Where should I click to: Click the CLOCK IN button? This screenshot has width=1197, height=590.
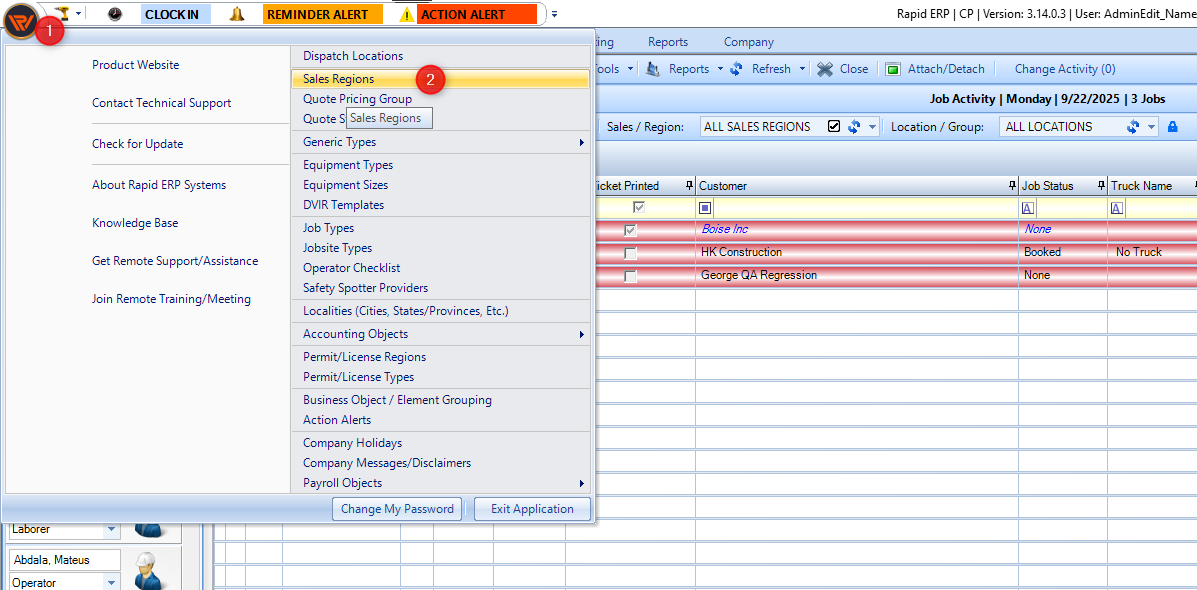pyautogui.click(x=176, y=15)
